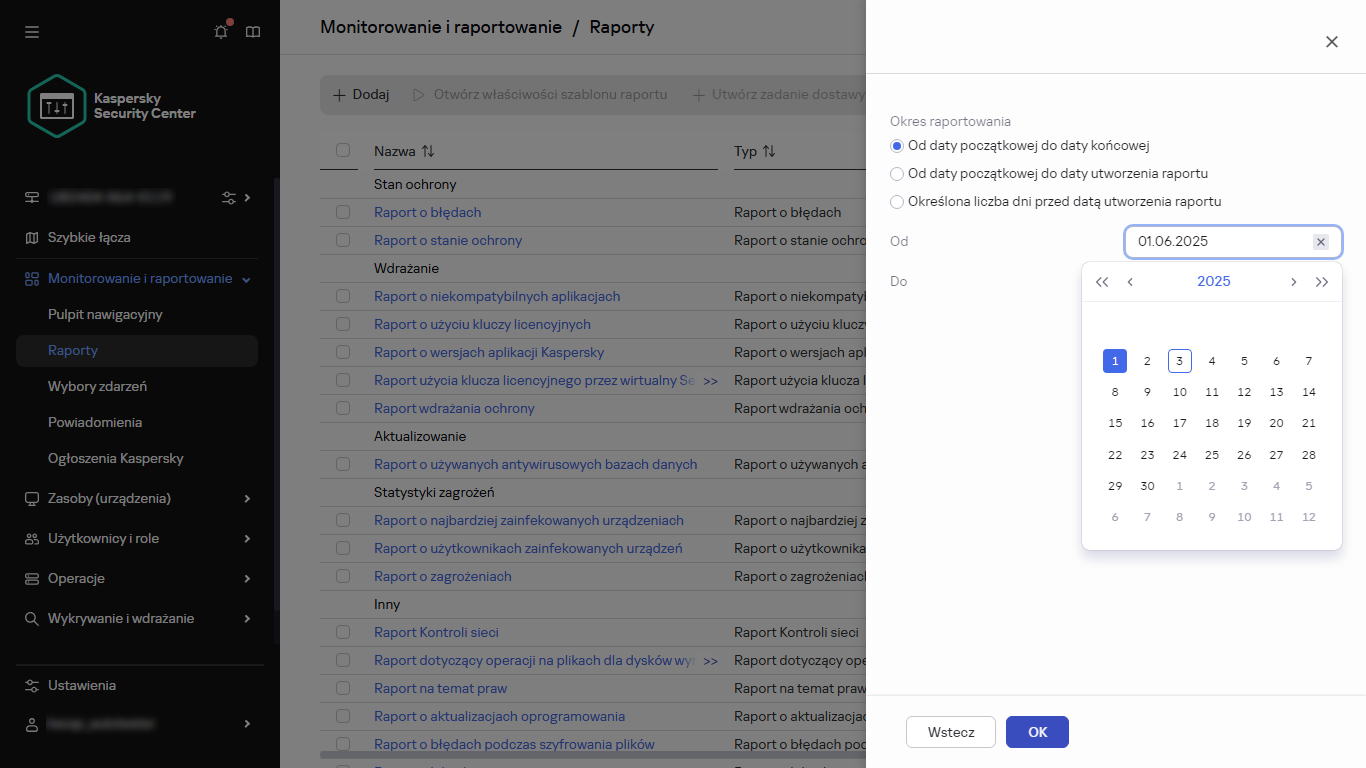
Task: Clear the Od date field
Action: click(1320, 242)
